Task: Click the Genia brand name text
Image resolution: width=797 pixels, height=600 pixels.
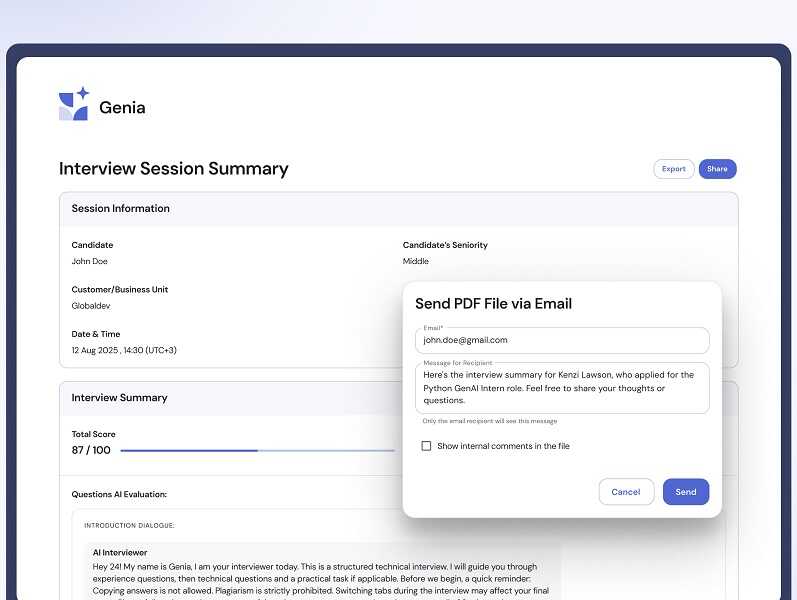Action: [122, 107]
